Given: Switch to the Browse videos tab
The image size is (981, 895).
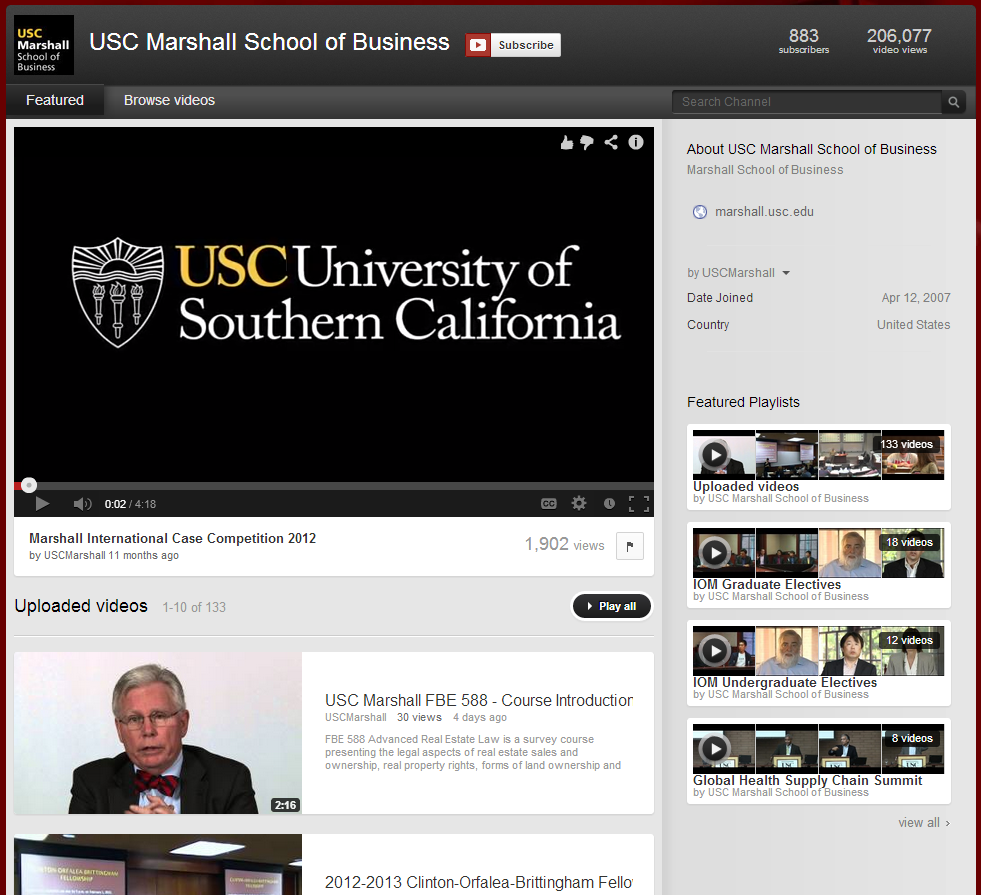Looking at the screenshot, I should click(x=169, y=100).
